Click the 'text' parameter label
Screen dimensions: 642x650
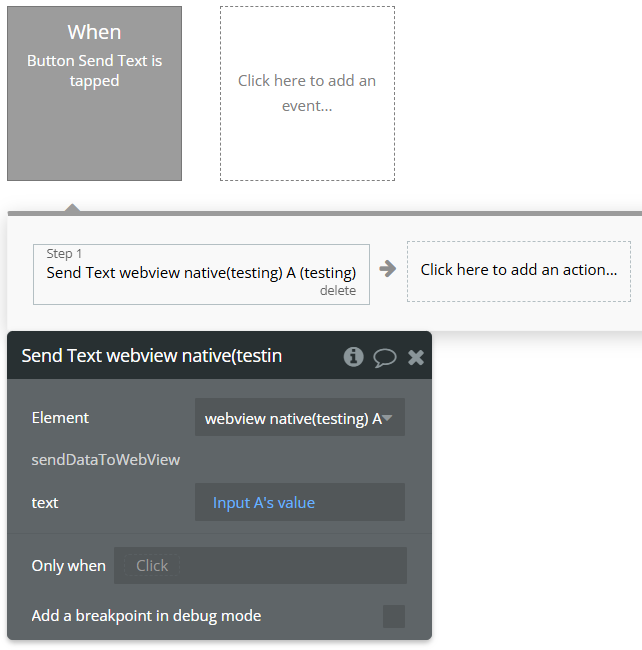point(45,502)
